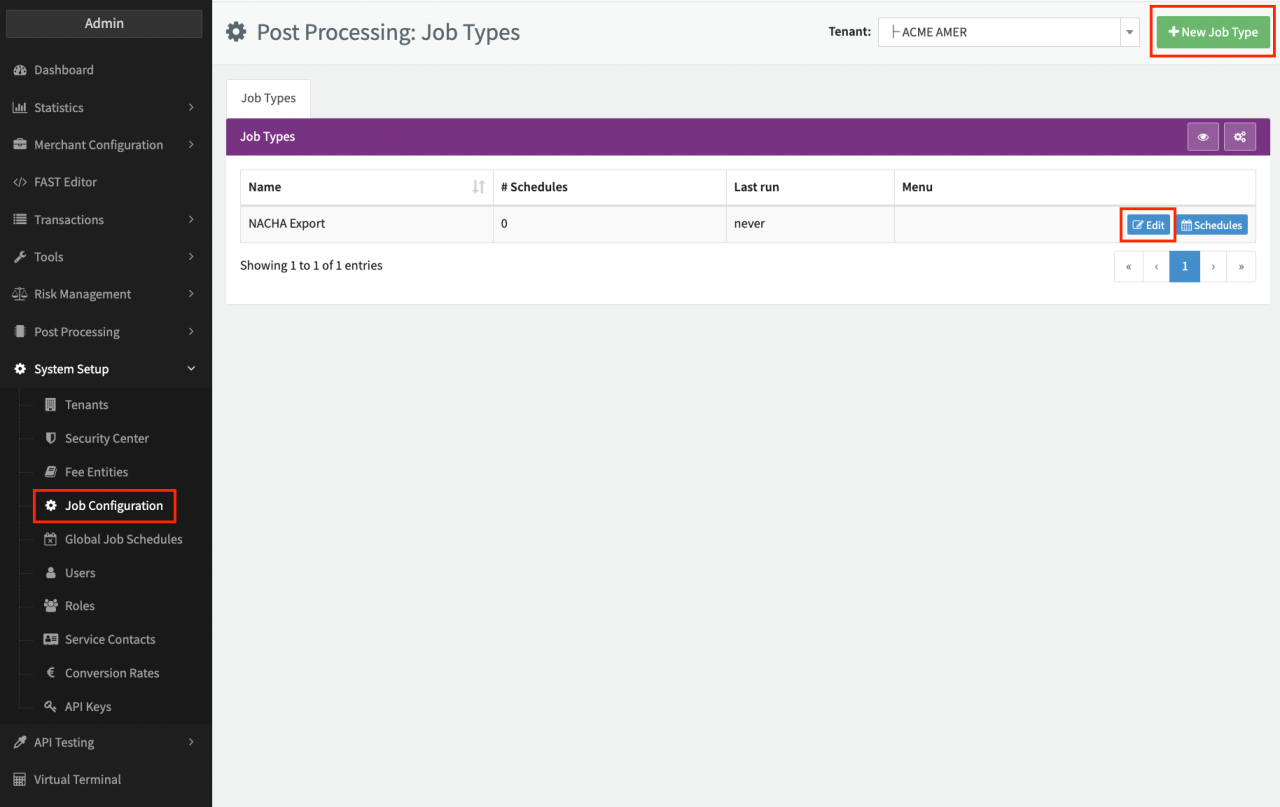The width and height of the screenshot is (1280, 807).
Task: Open the Tenant dropdown selector
Action: tap(1008, 32)
